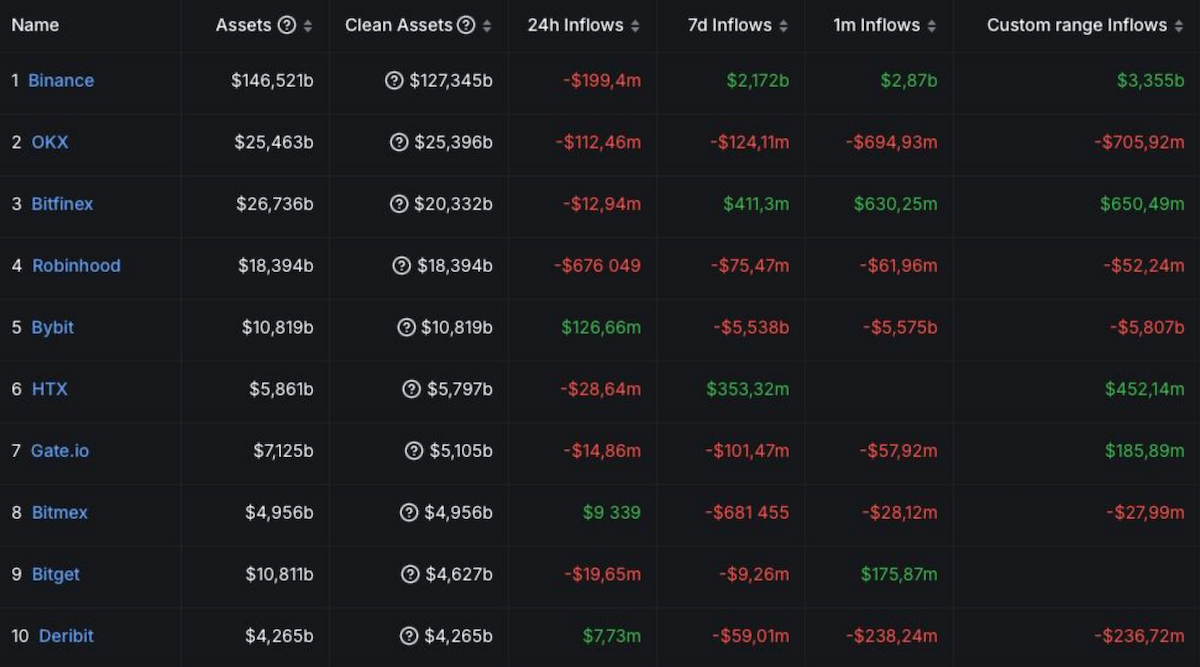Open the Binance exchange link
The height and width of the screenshot is (667, 1200).
(61, 80)
